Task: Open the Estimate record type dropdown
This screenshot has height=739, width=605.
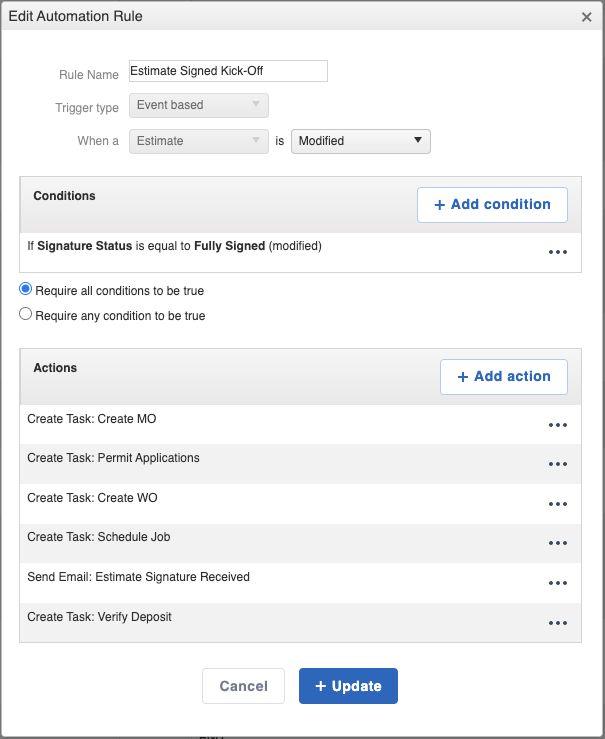Action: 199,141
